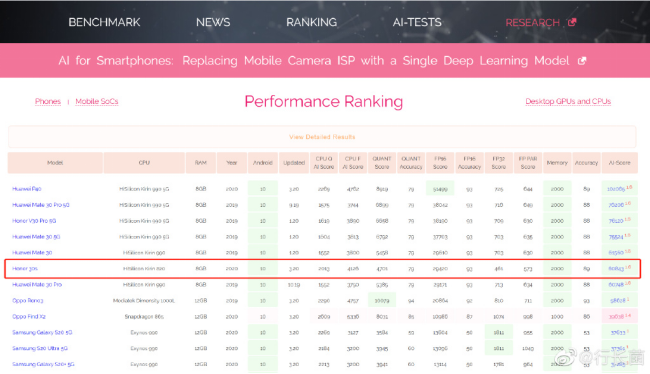
Task: Sort by the Model column header
Action: tap(55, 163)
